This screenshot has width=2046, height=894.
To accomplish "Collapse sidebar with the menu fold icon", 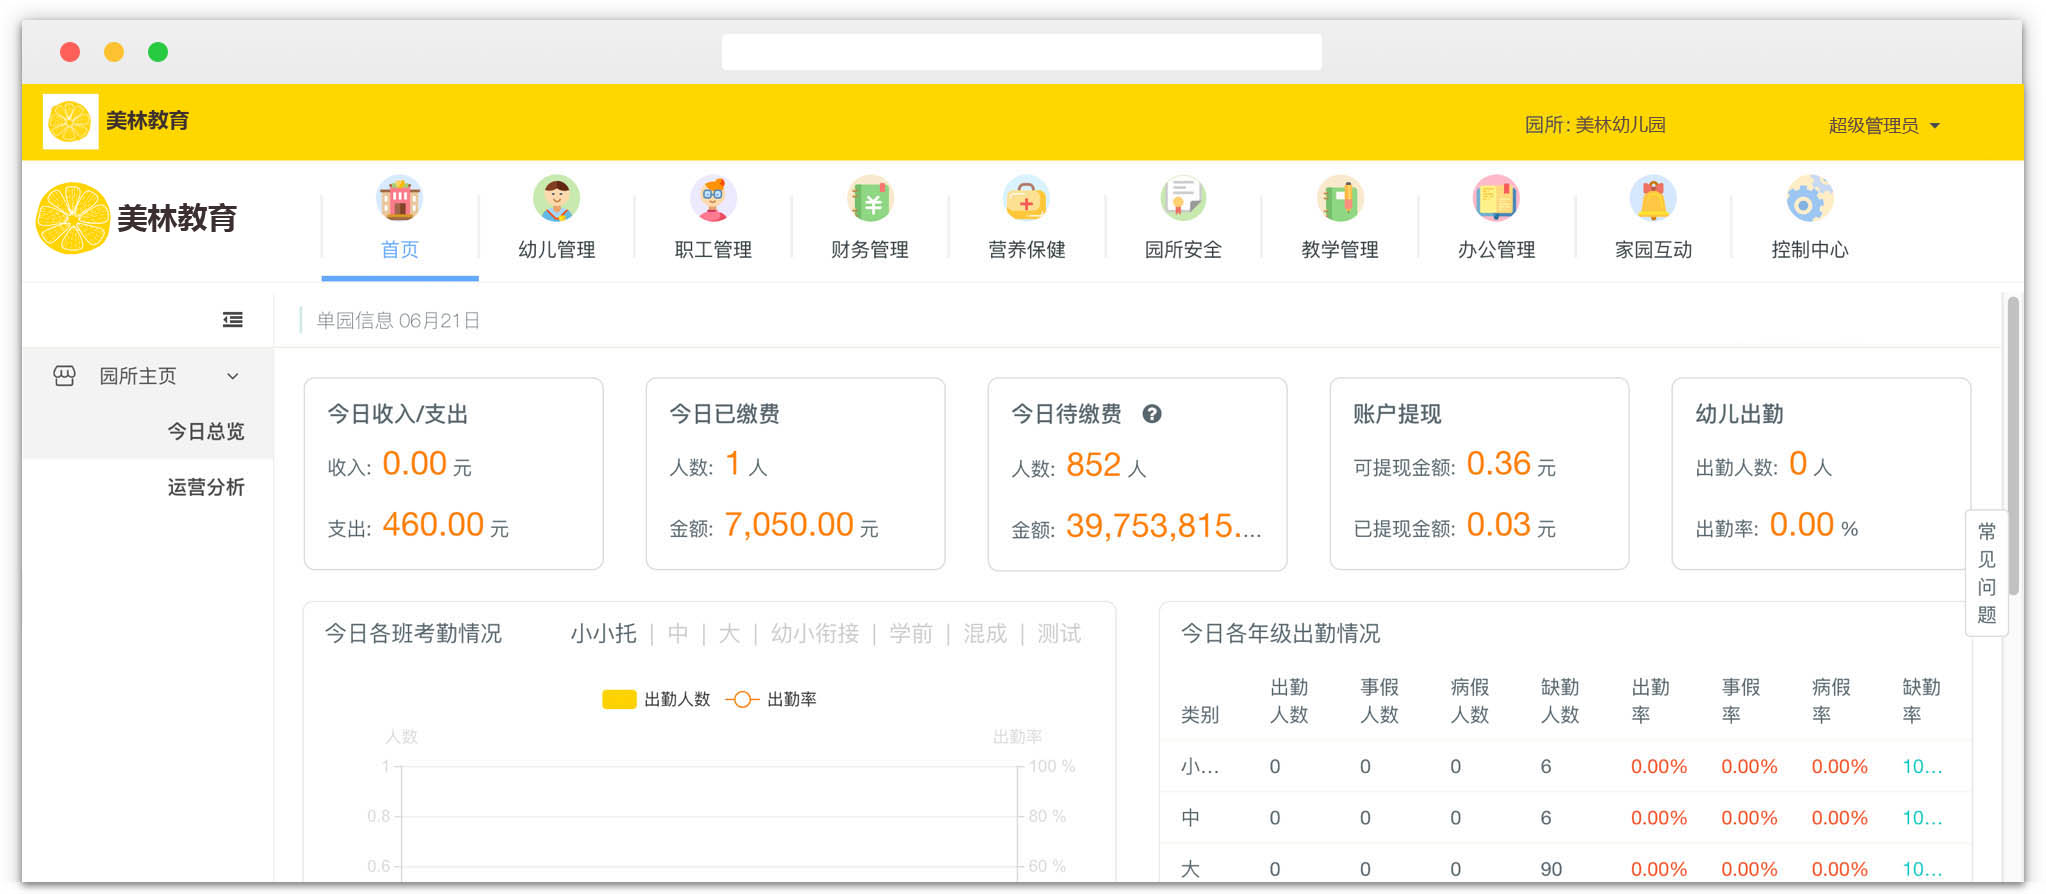I will tap(233, 320).
